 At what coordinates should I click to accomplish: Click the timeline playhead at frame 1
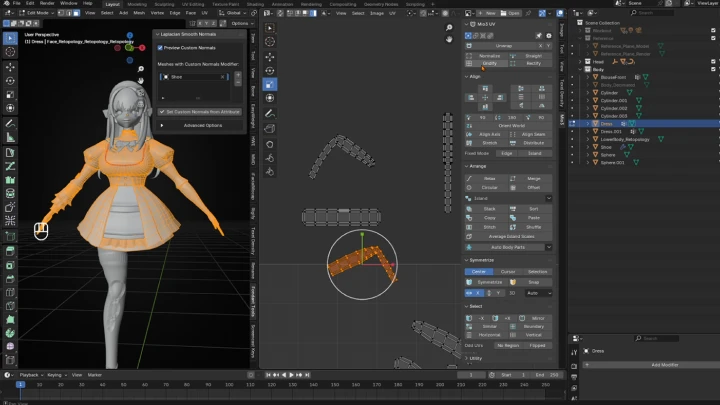pyautogui.click(x=20, y=384)
